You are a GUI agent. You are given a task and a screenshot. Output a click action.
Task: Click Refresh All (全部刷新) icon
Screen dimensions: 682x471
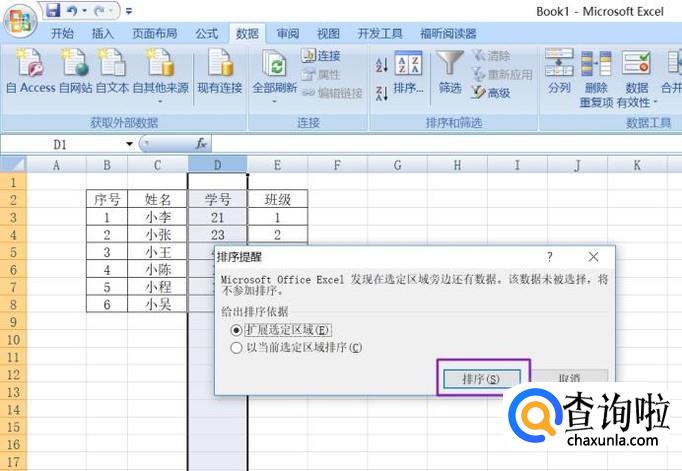tap(274, 65)
